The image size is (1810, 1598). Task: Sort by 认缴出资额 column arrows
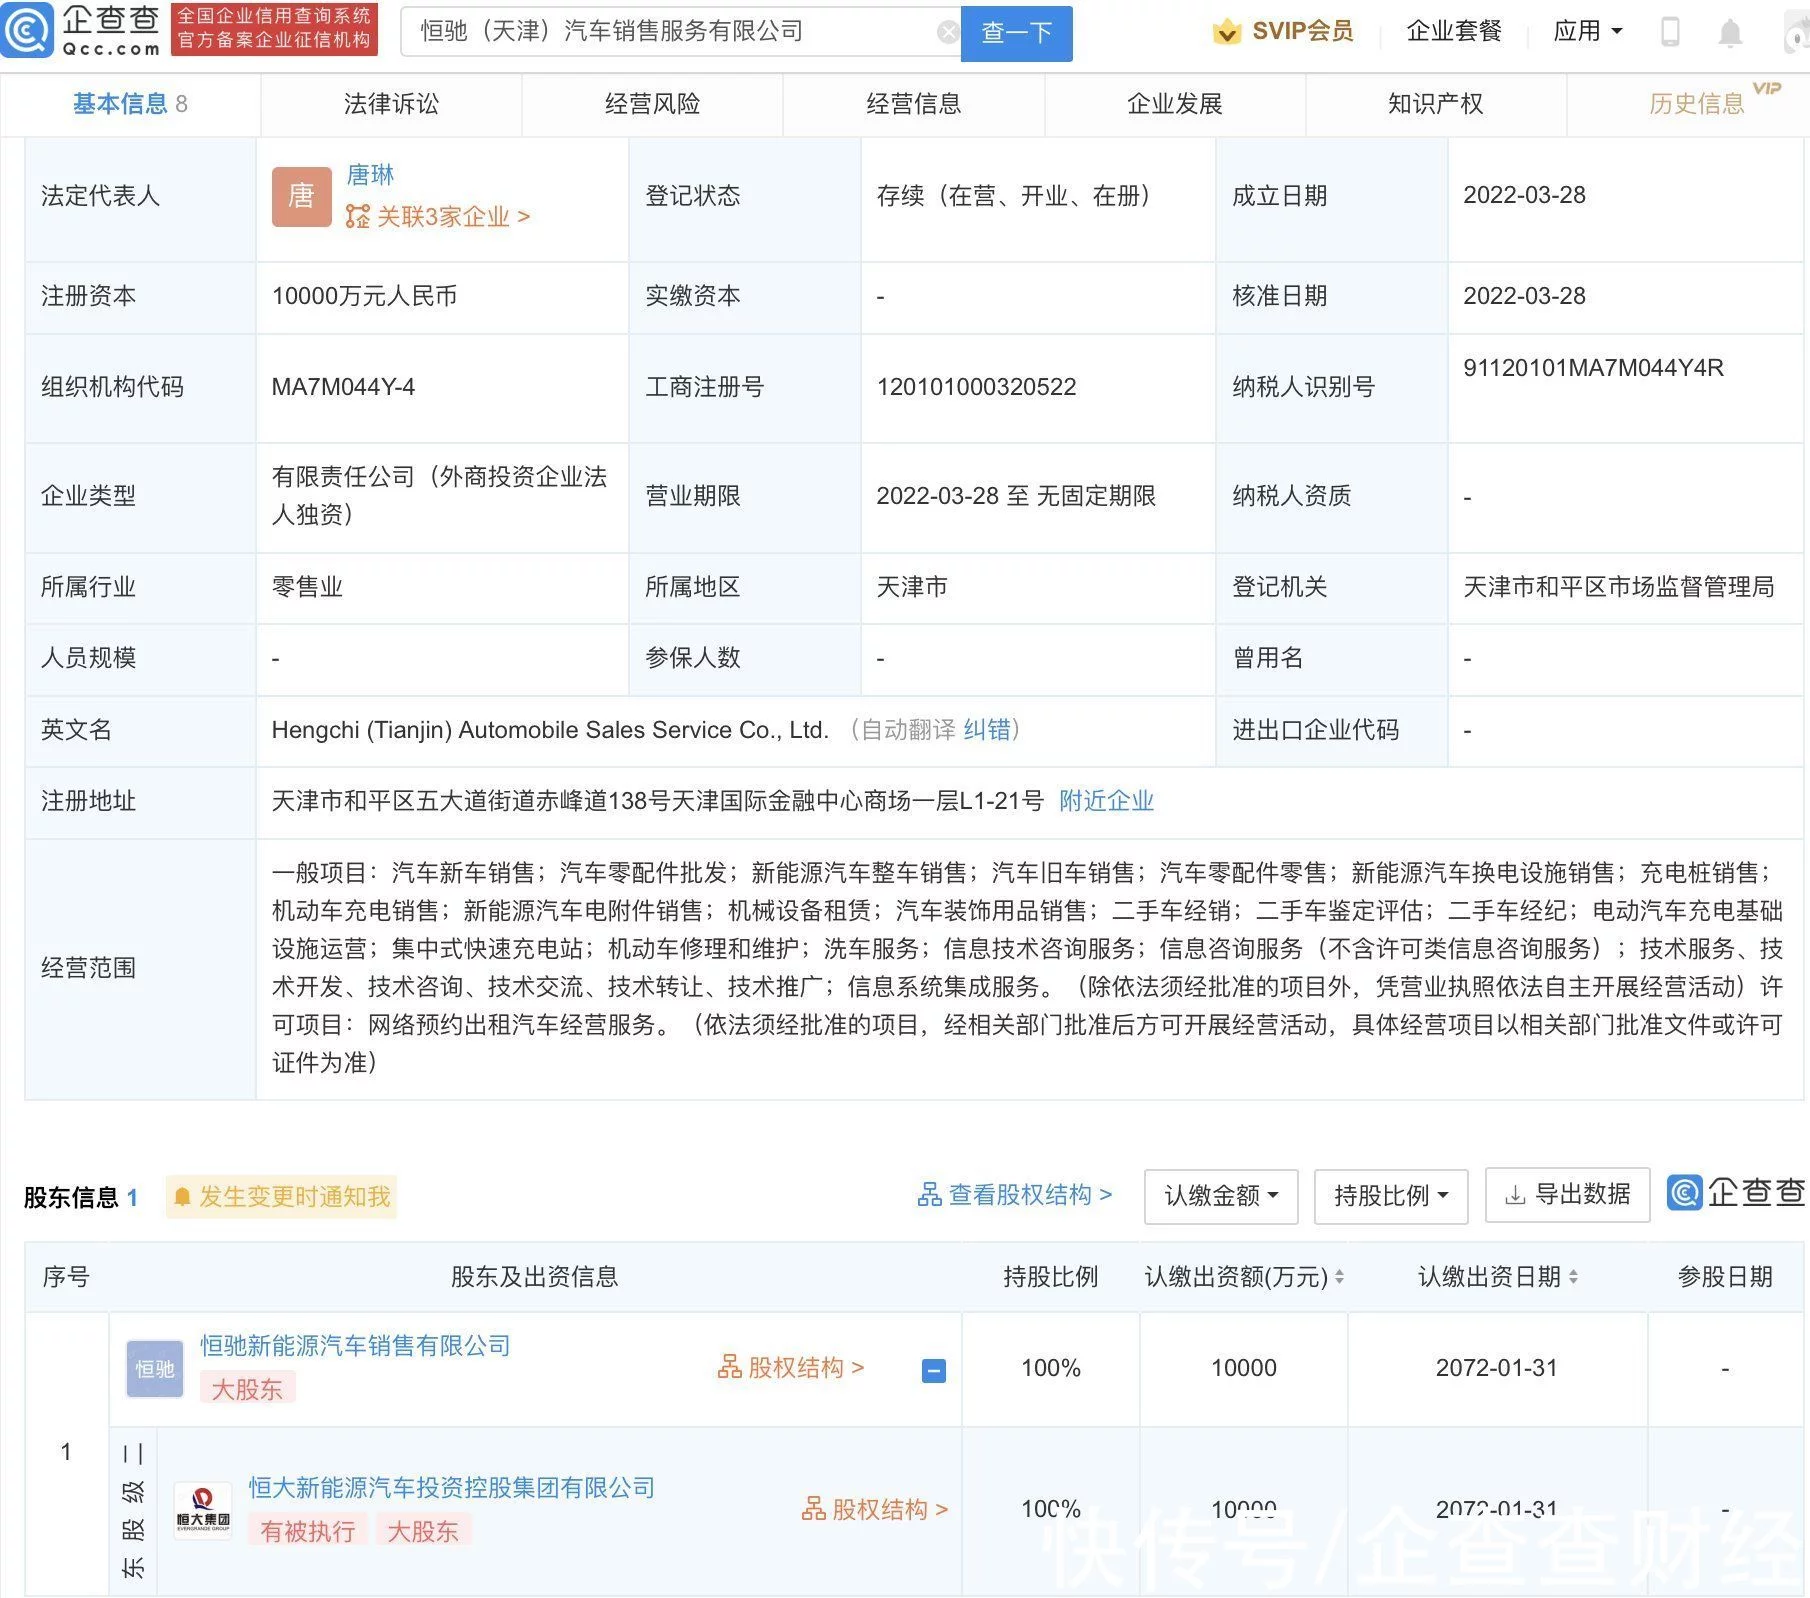coord(1339,1277)
